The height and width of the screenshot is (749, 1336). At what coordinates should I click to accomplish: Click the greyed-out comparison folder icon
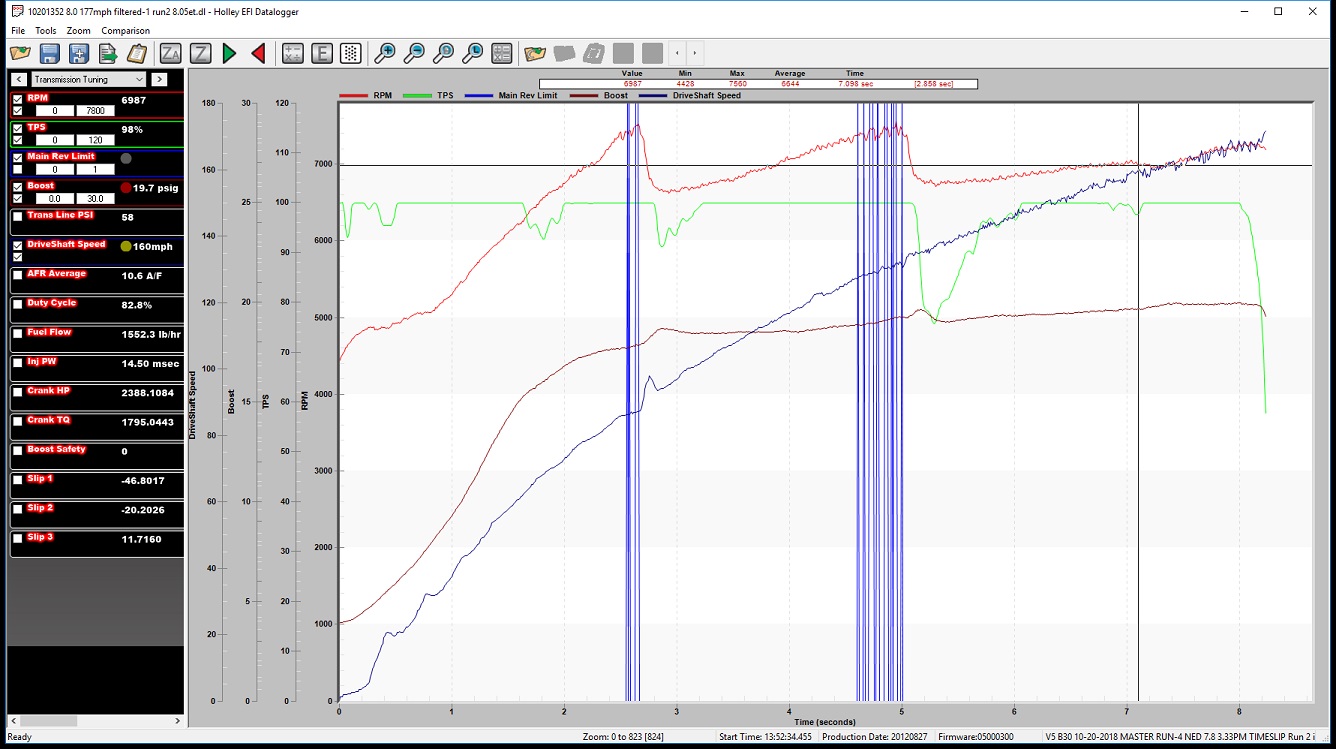click(564, 53)
